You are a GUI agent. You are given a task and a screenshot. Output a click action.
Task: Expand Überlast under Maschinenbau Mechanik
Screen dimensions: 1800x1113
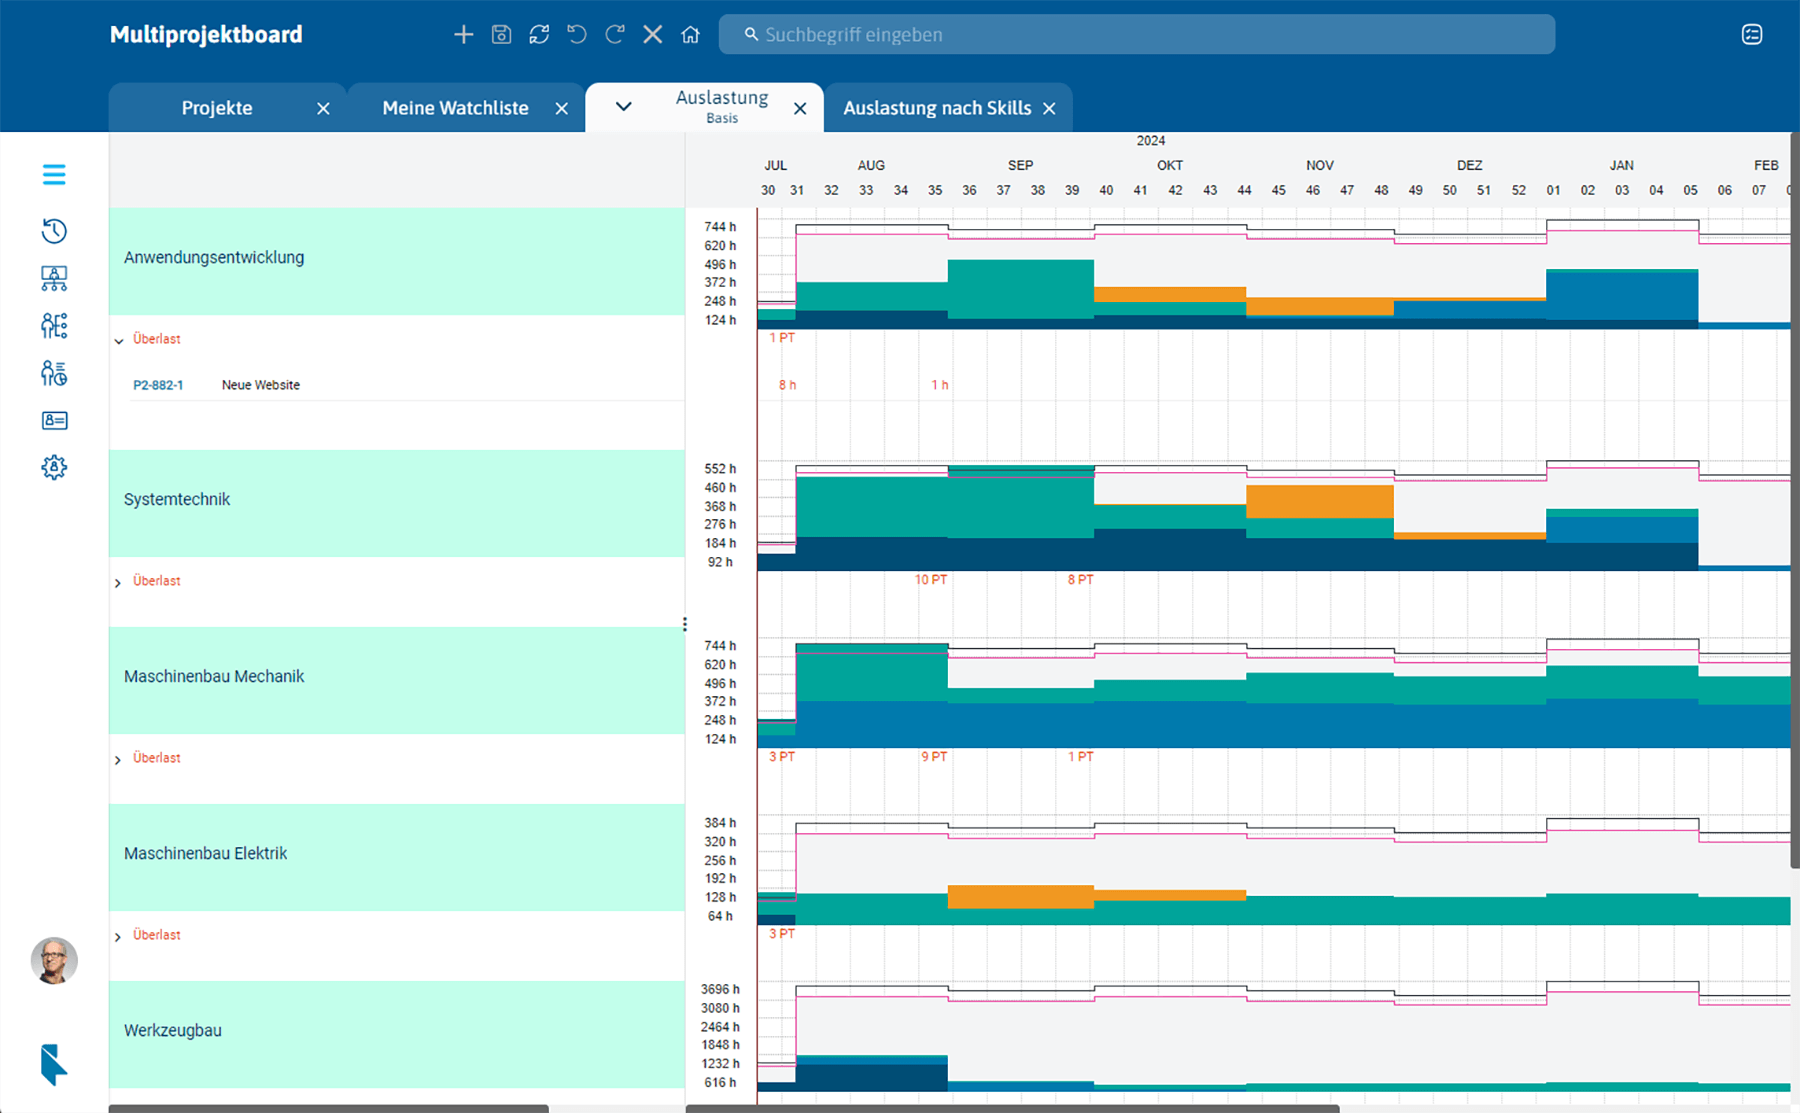[118, 760]
